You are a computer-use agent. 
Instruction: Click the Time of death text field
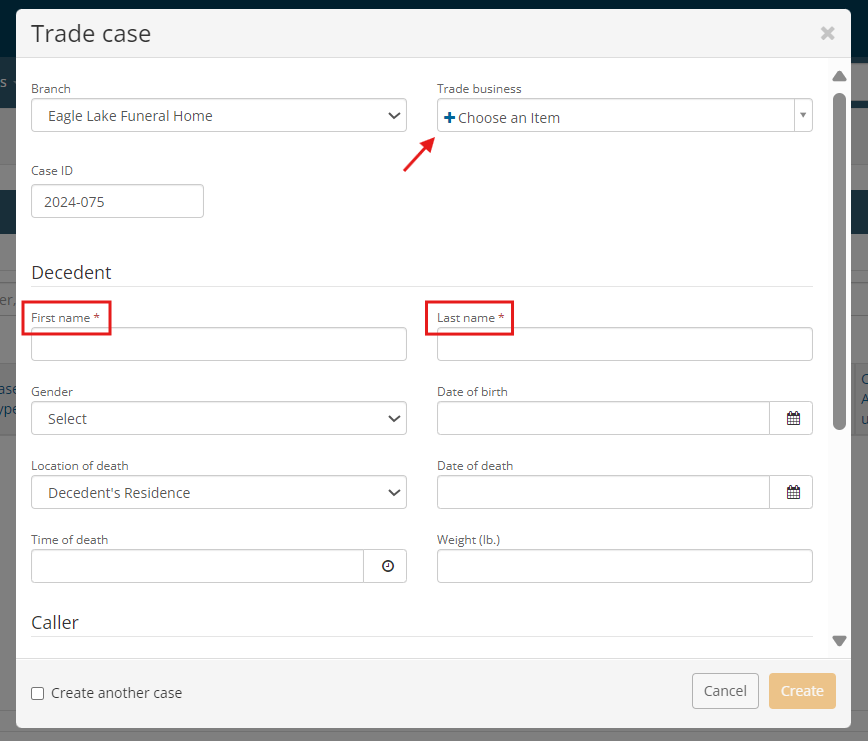197,566
